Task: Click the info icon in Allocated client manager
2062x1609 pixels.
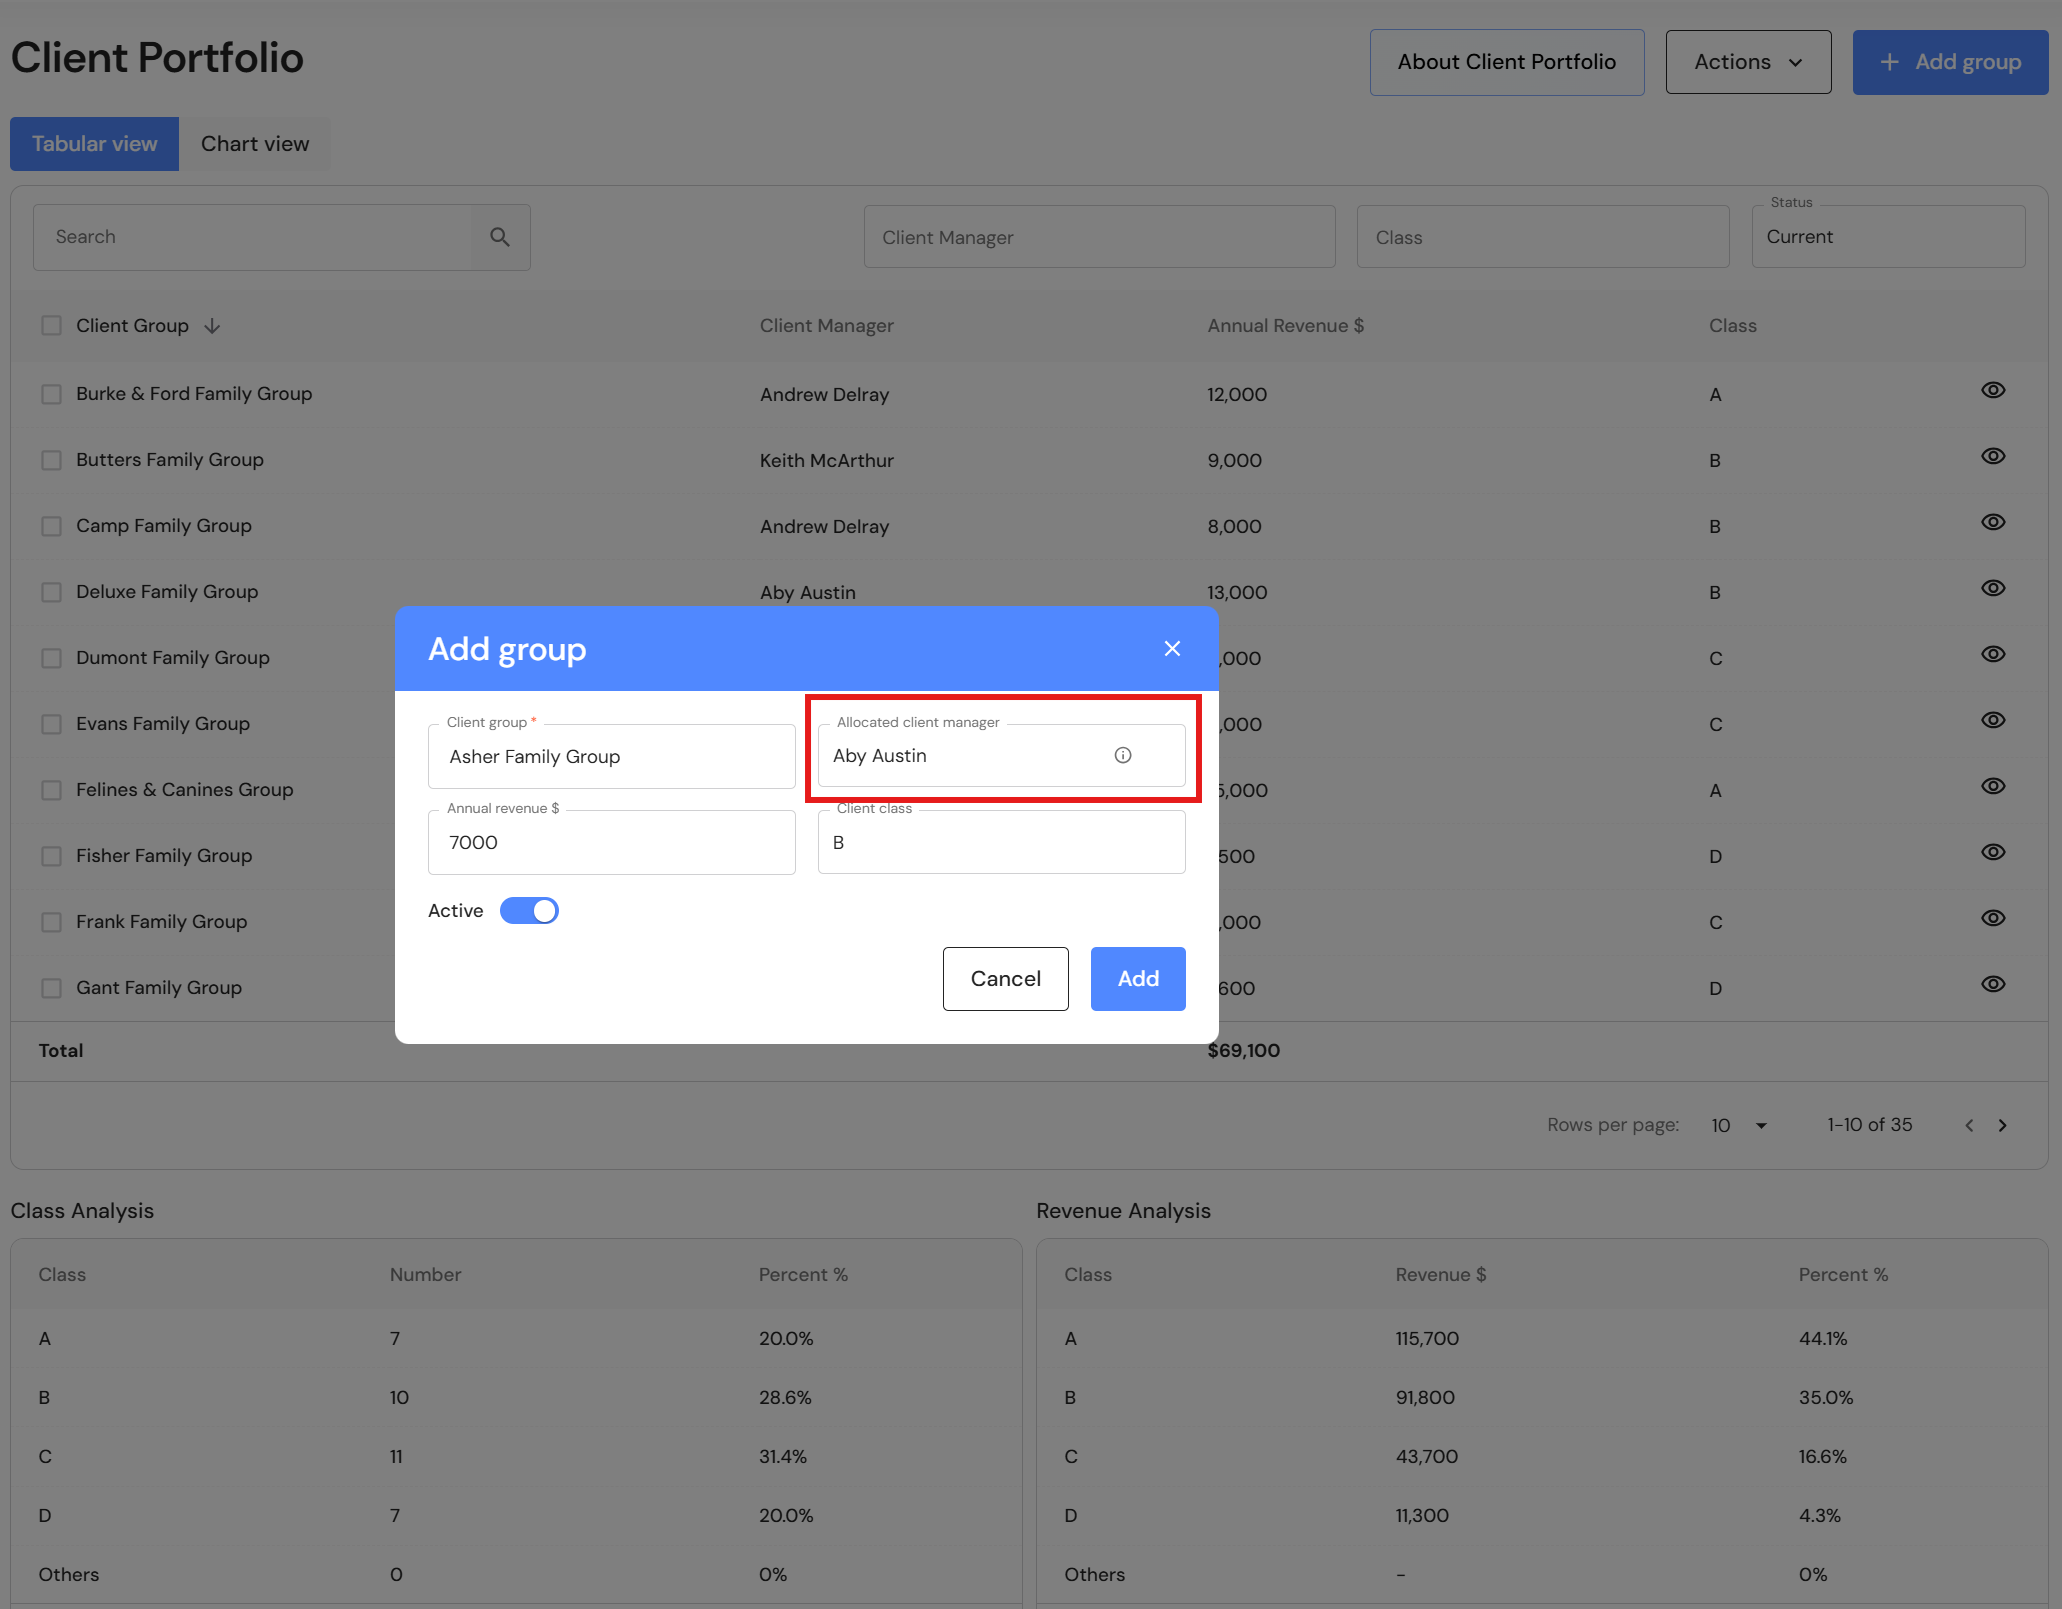Action: [1123, 755]
